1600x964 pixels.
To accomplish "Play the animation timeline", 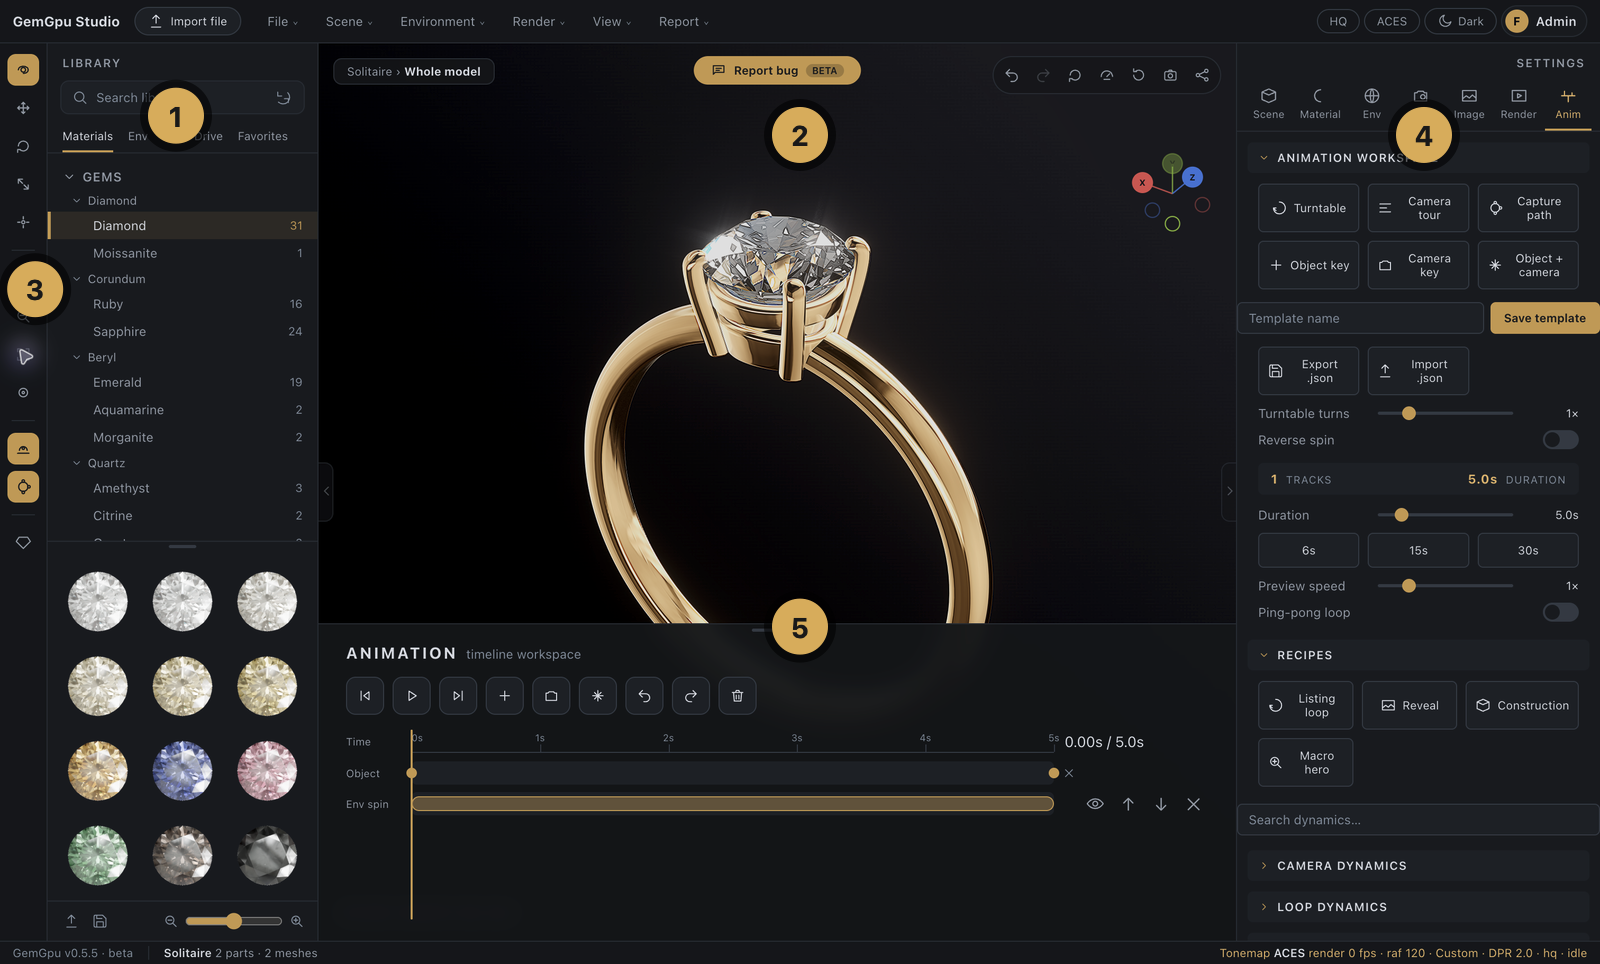I will (412, 696).
